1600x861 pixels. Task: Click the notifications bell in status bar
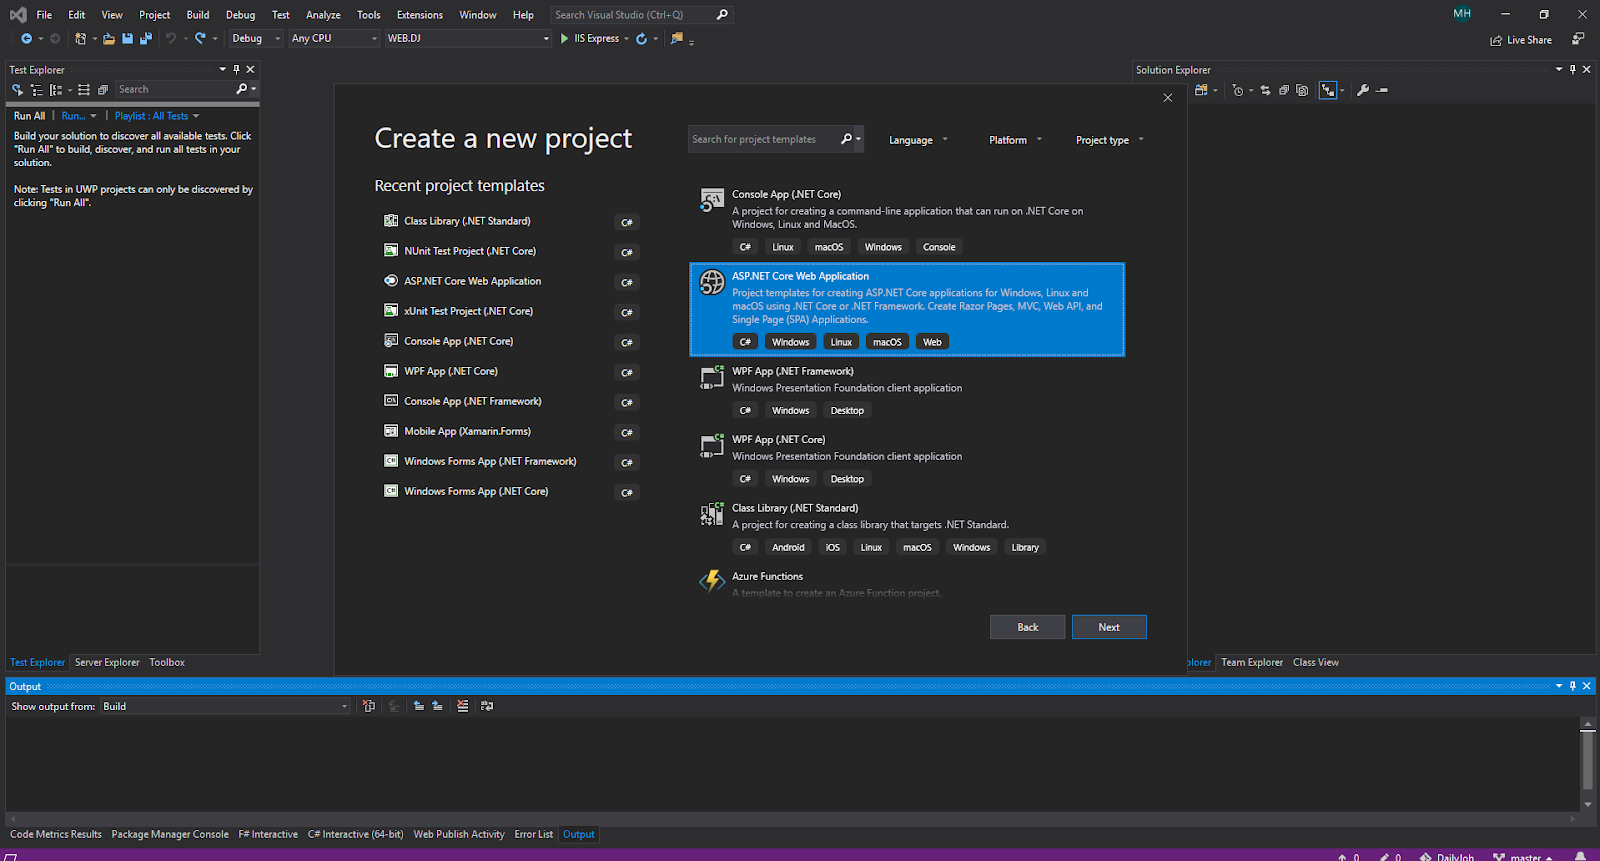point(1580,856)
